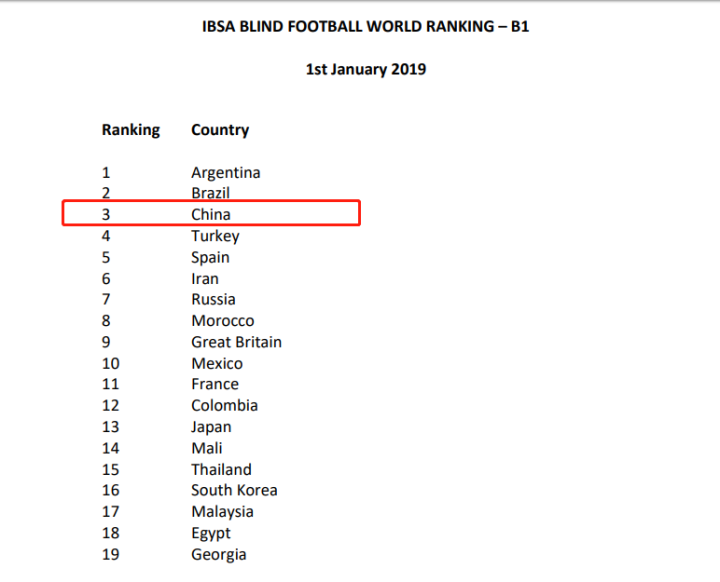Click on France in the list
This screenshot has width=720, height=582.
[215, 384]
